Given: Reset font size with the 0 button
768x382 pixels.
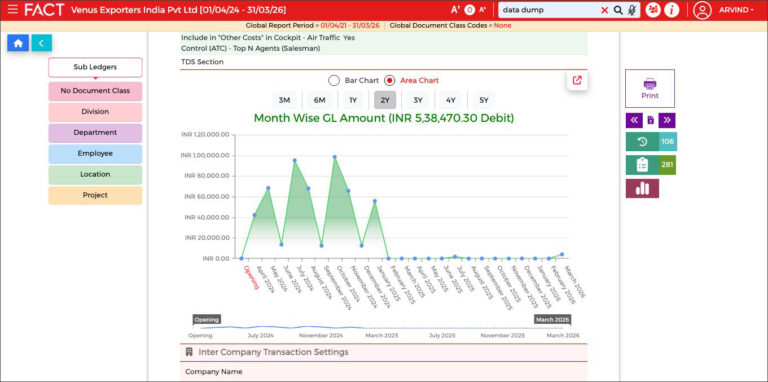Looking at the screenshot, I should (x=469, y=10).
